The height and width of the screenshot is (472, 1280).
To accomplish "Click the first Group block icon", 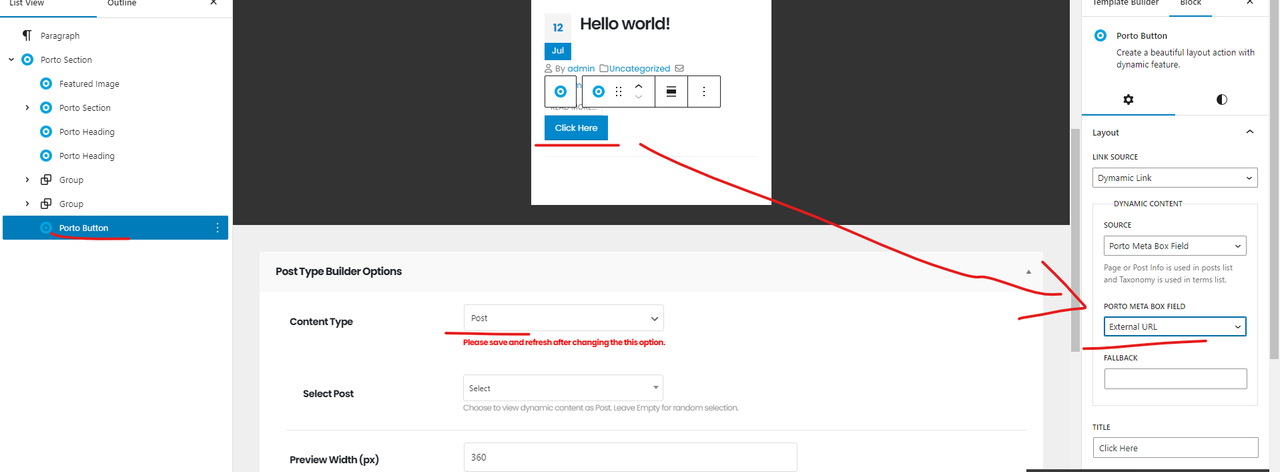I will pyautogui.click(x=46, y=180).
